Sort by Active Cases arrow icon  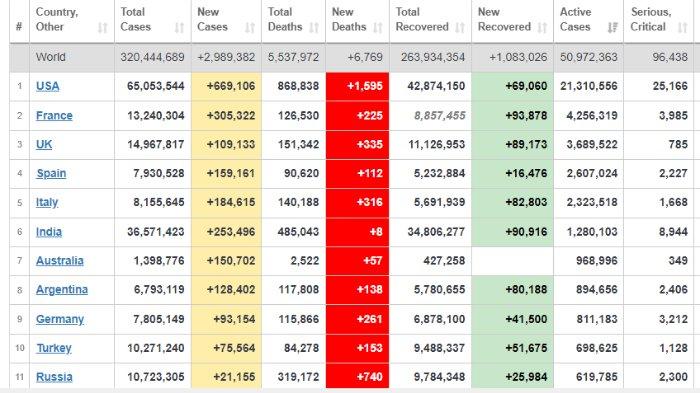click(612, 28)
